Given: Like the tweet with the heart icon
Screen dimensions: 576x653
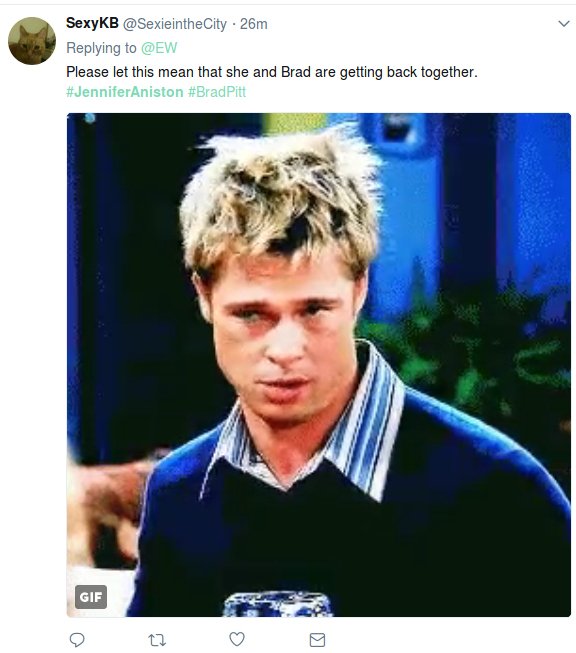Looking at the screenshot, I should click(237, 639).
